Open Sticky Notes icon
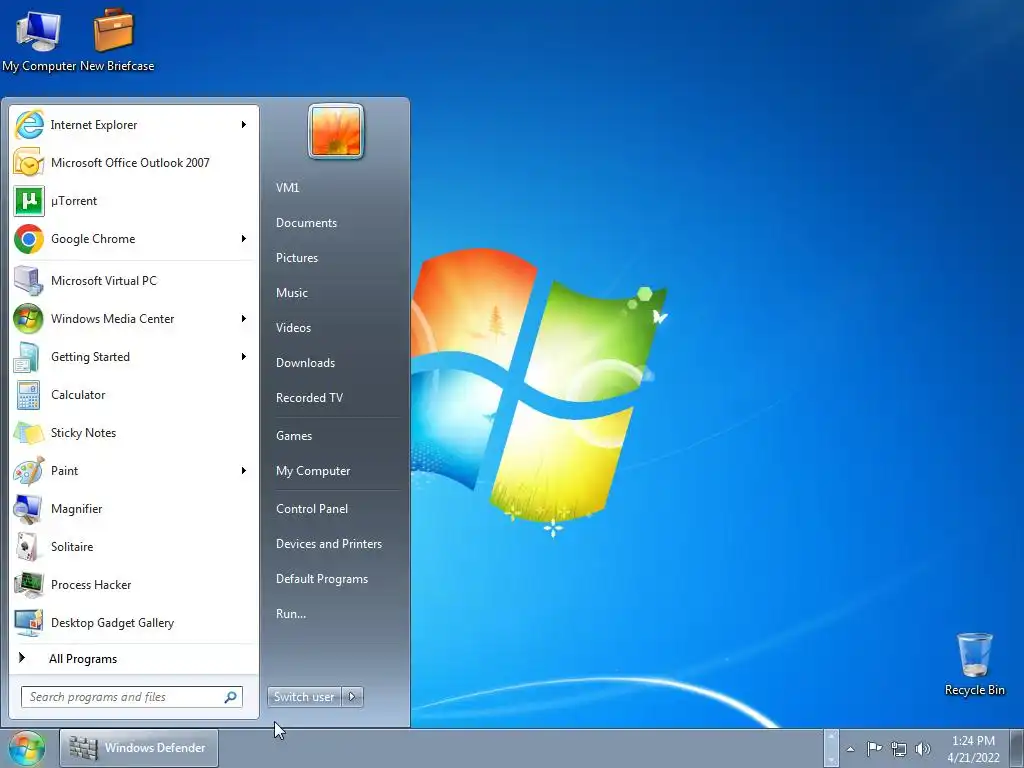 click(x=29, y=433)
